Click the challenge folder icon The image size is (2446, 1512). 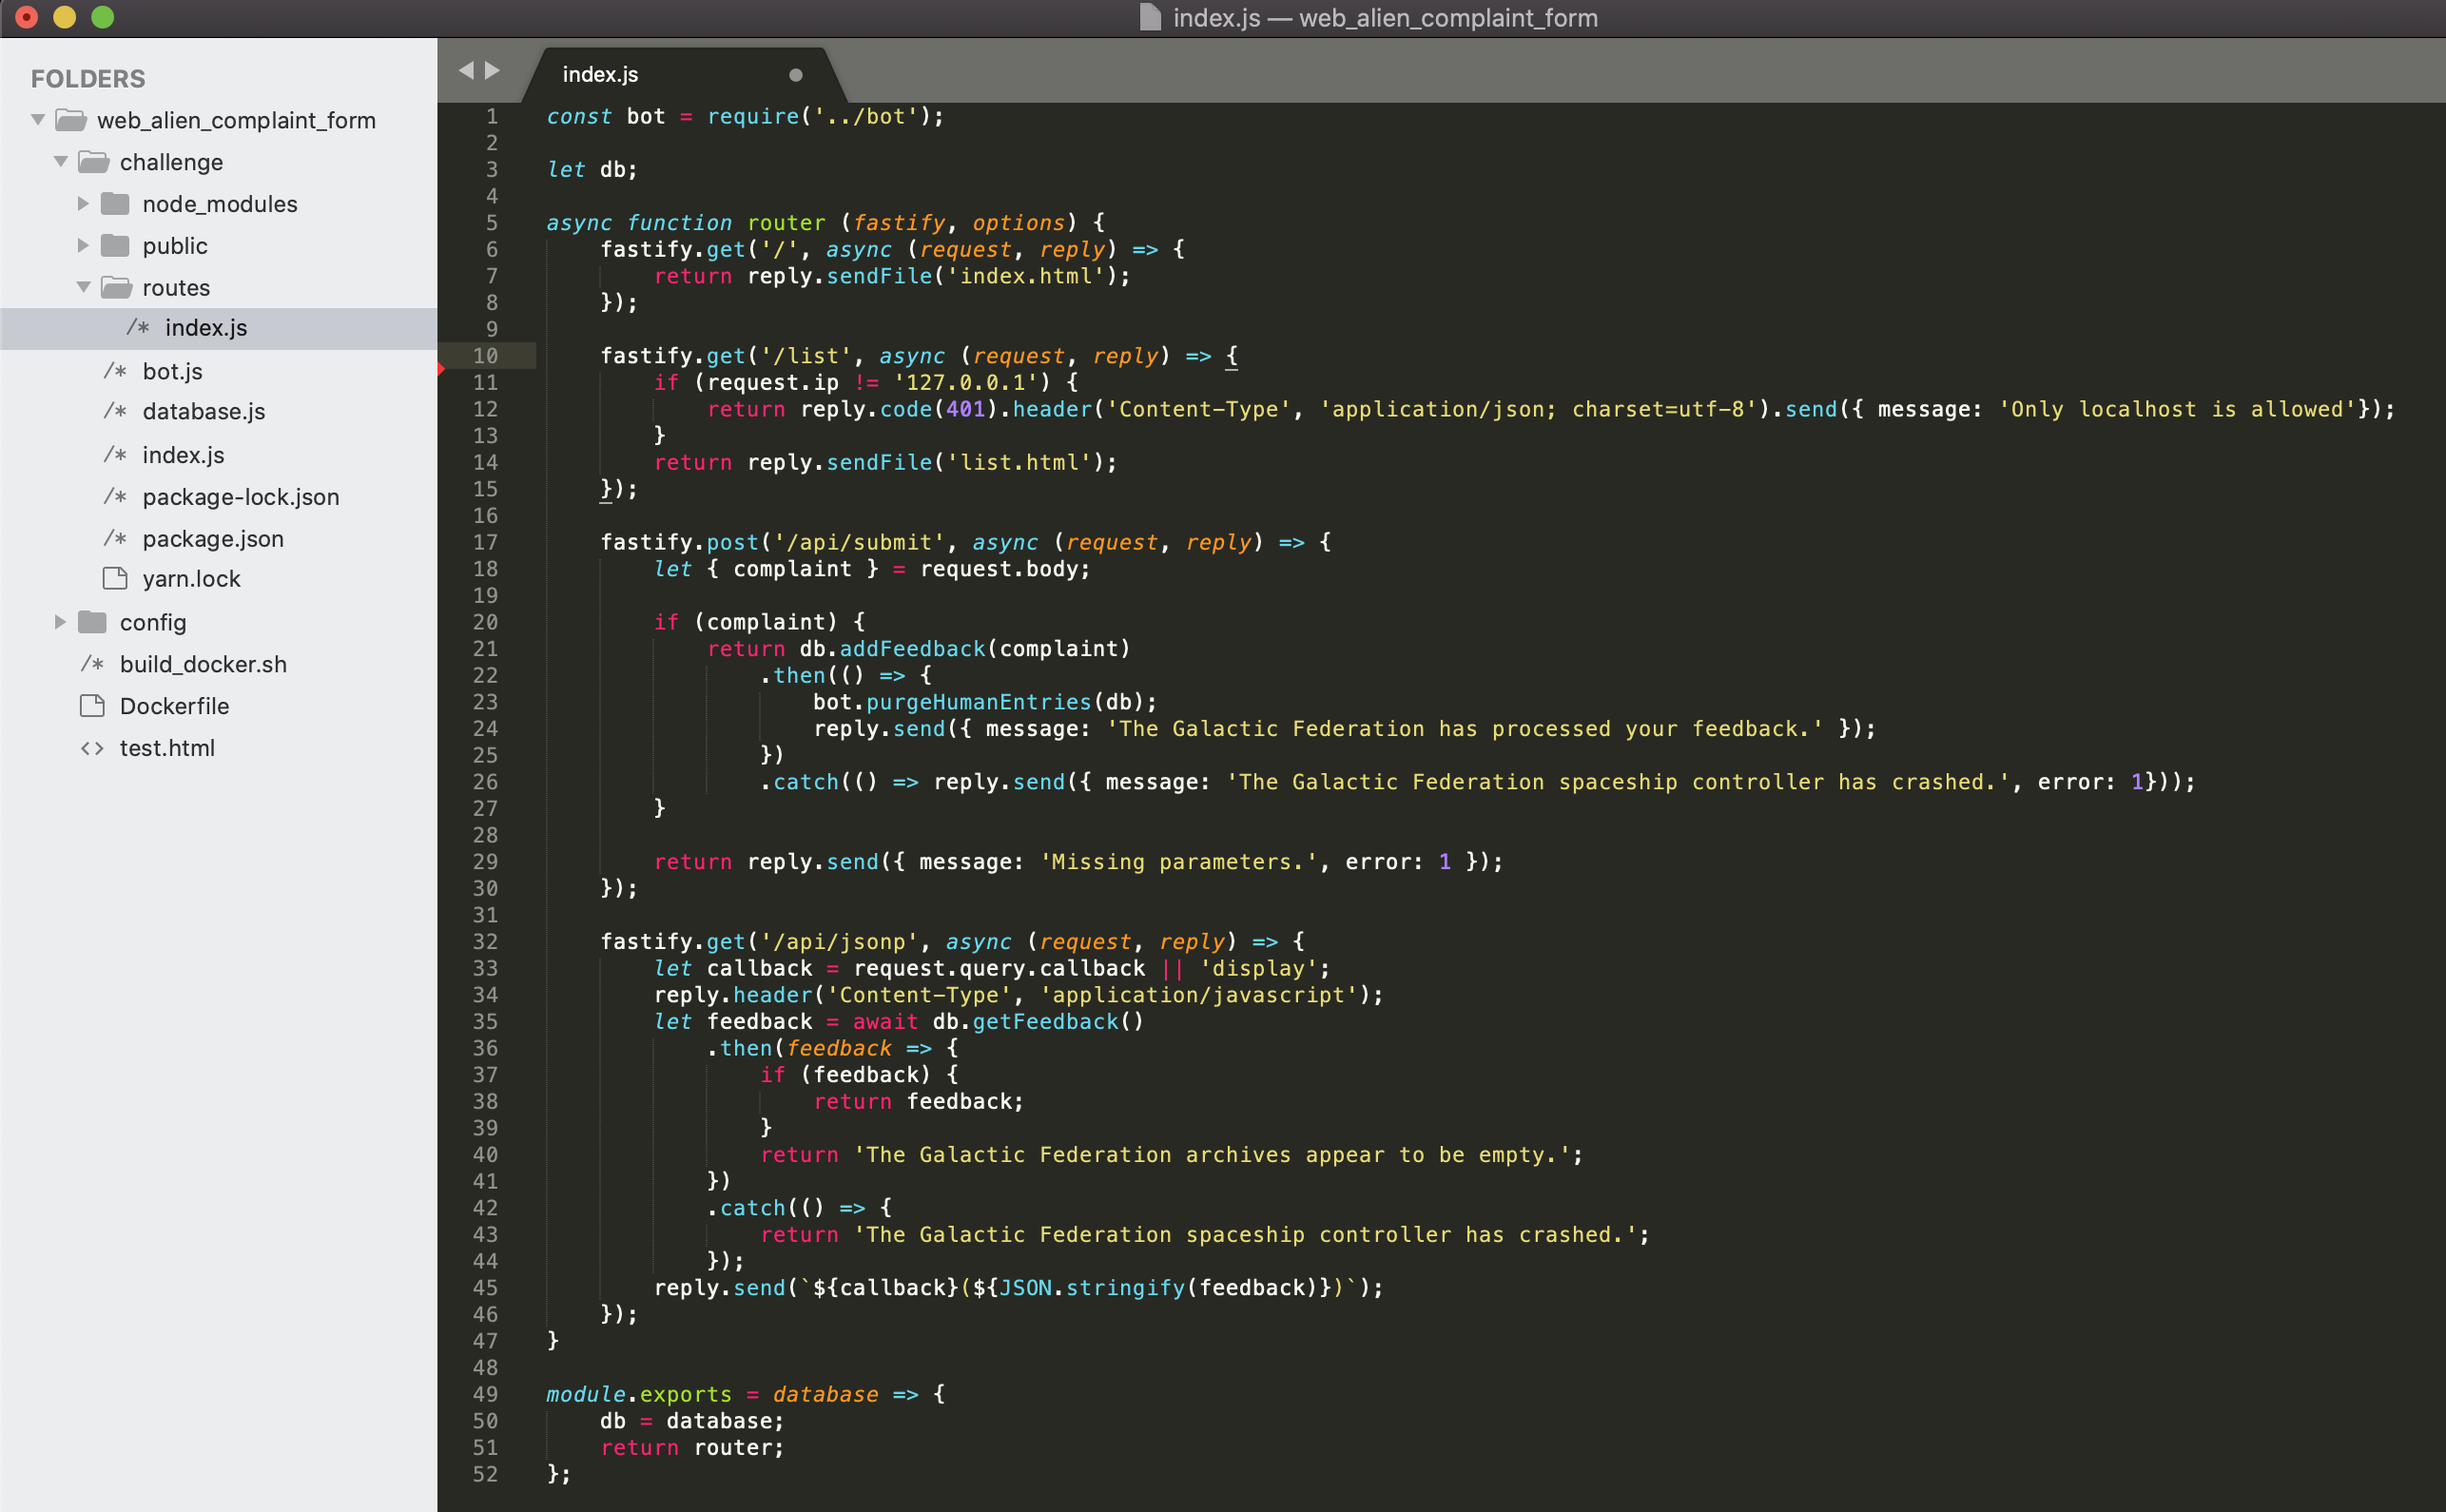94,162
